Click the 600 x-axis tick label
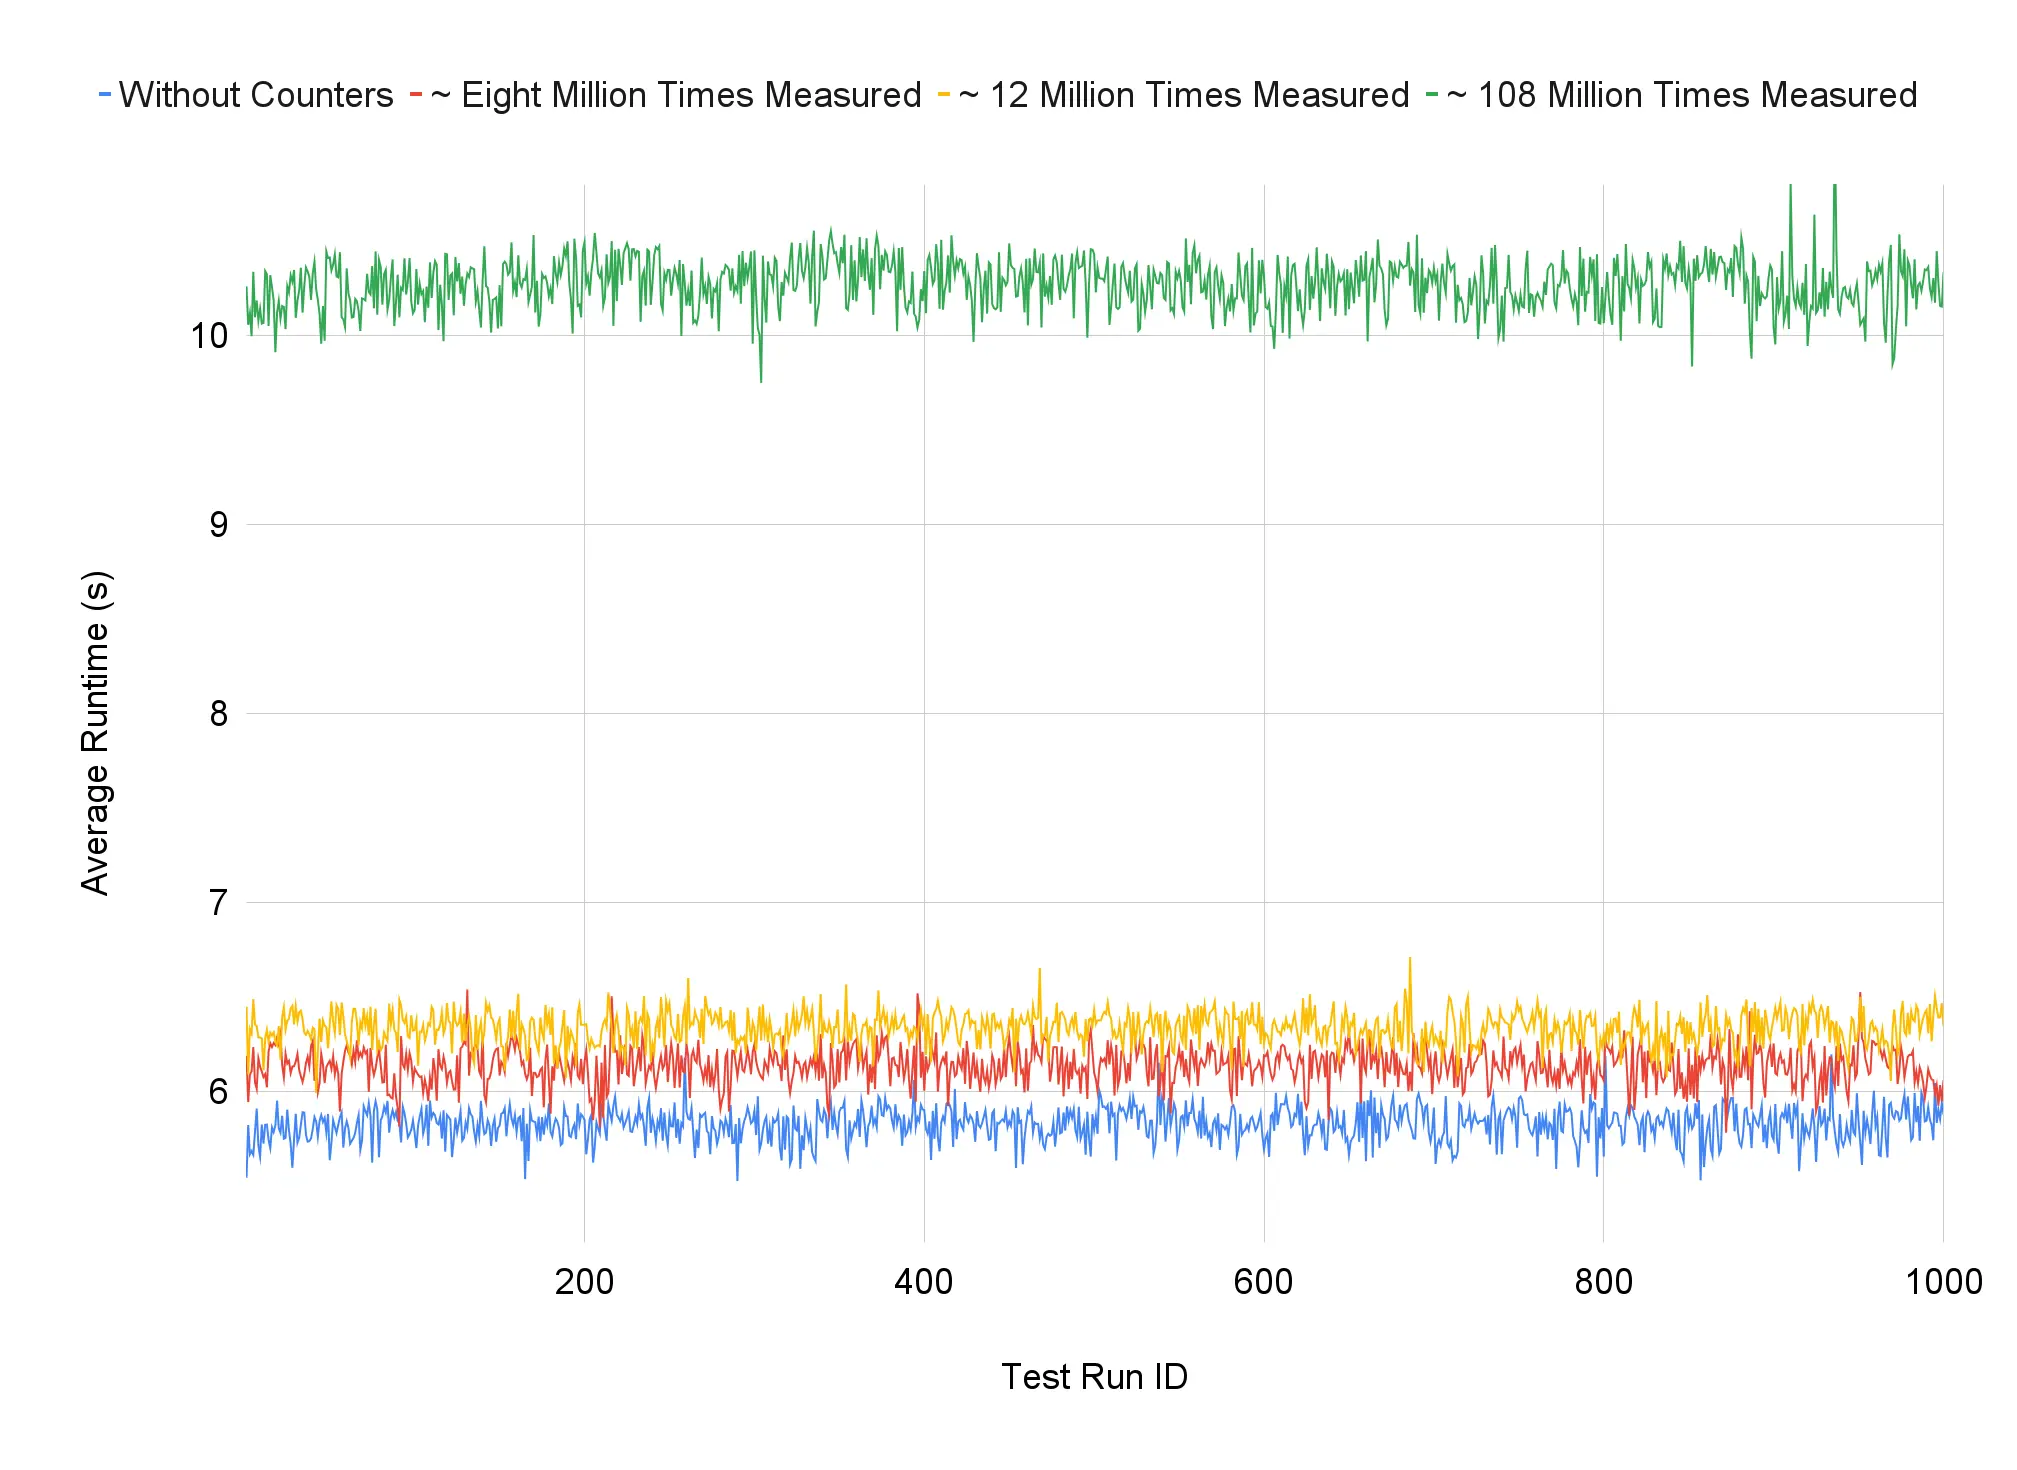The height and width of the screenshot is (1470, 2017). pos(1263,1282)
